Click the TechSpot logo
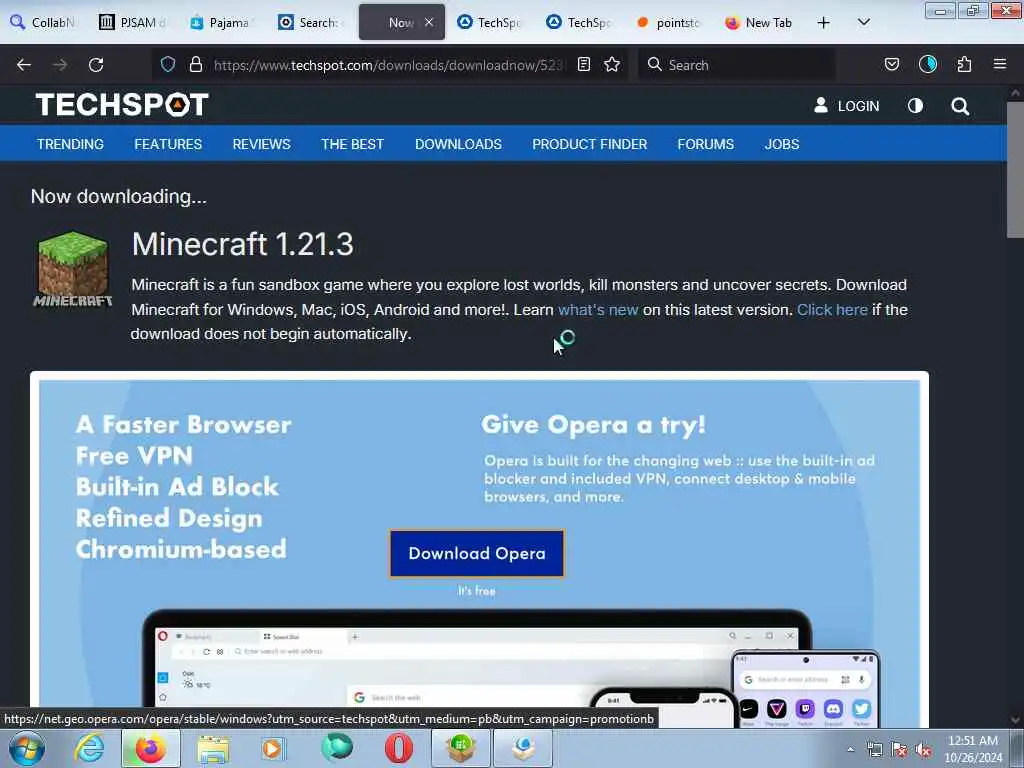Screen dimensions: 1024x768 [122, 104]
